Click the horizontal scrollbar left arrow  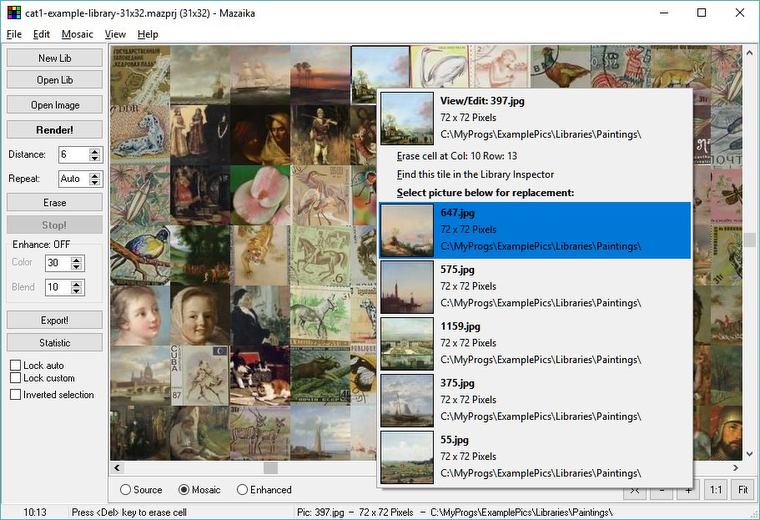[x=117, y=468]
